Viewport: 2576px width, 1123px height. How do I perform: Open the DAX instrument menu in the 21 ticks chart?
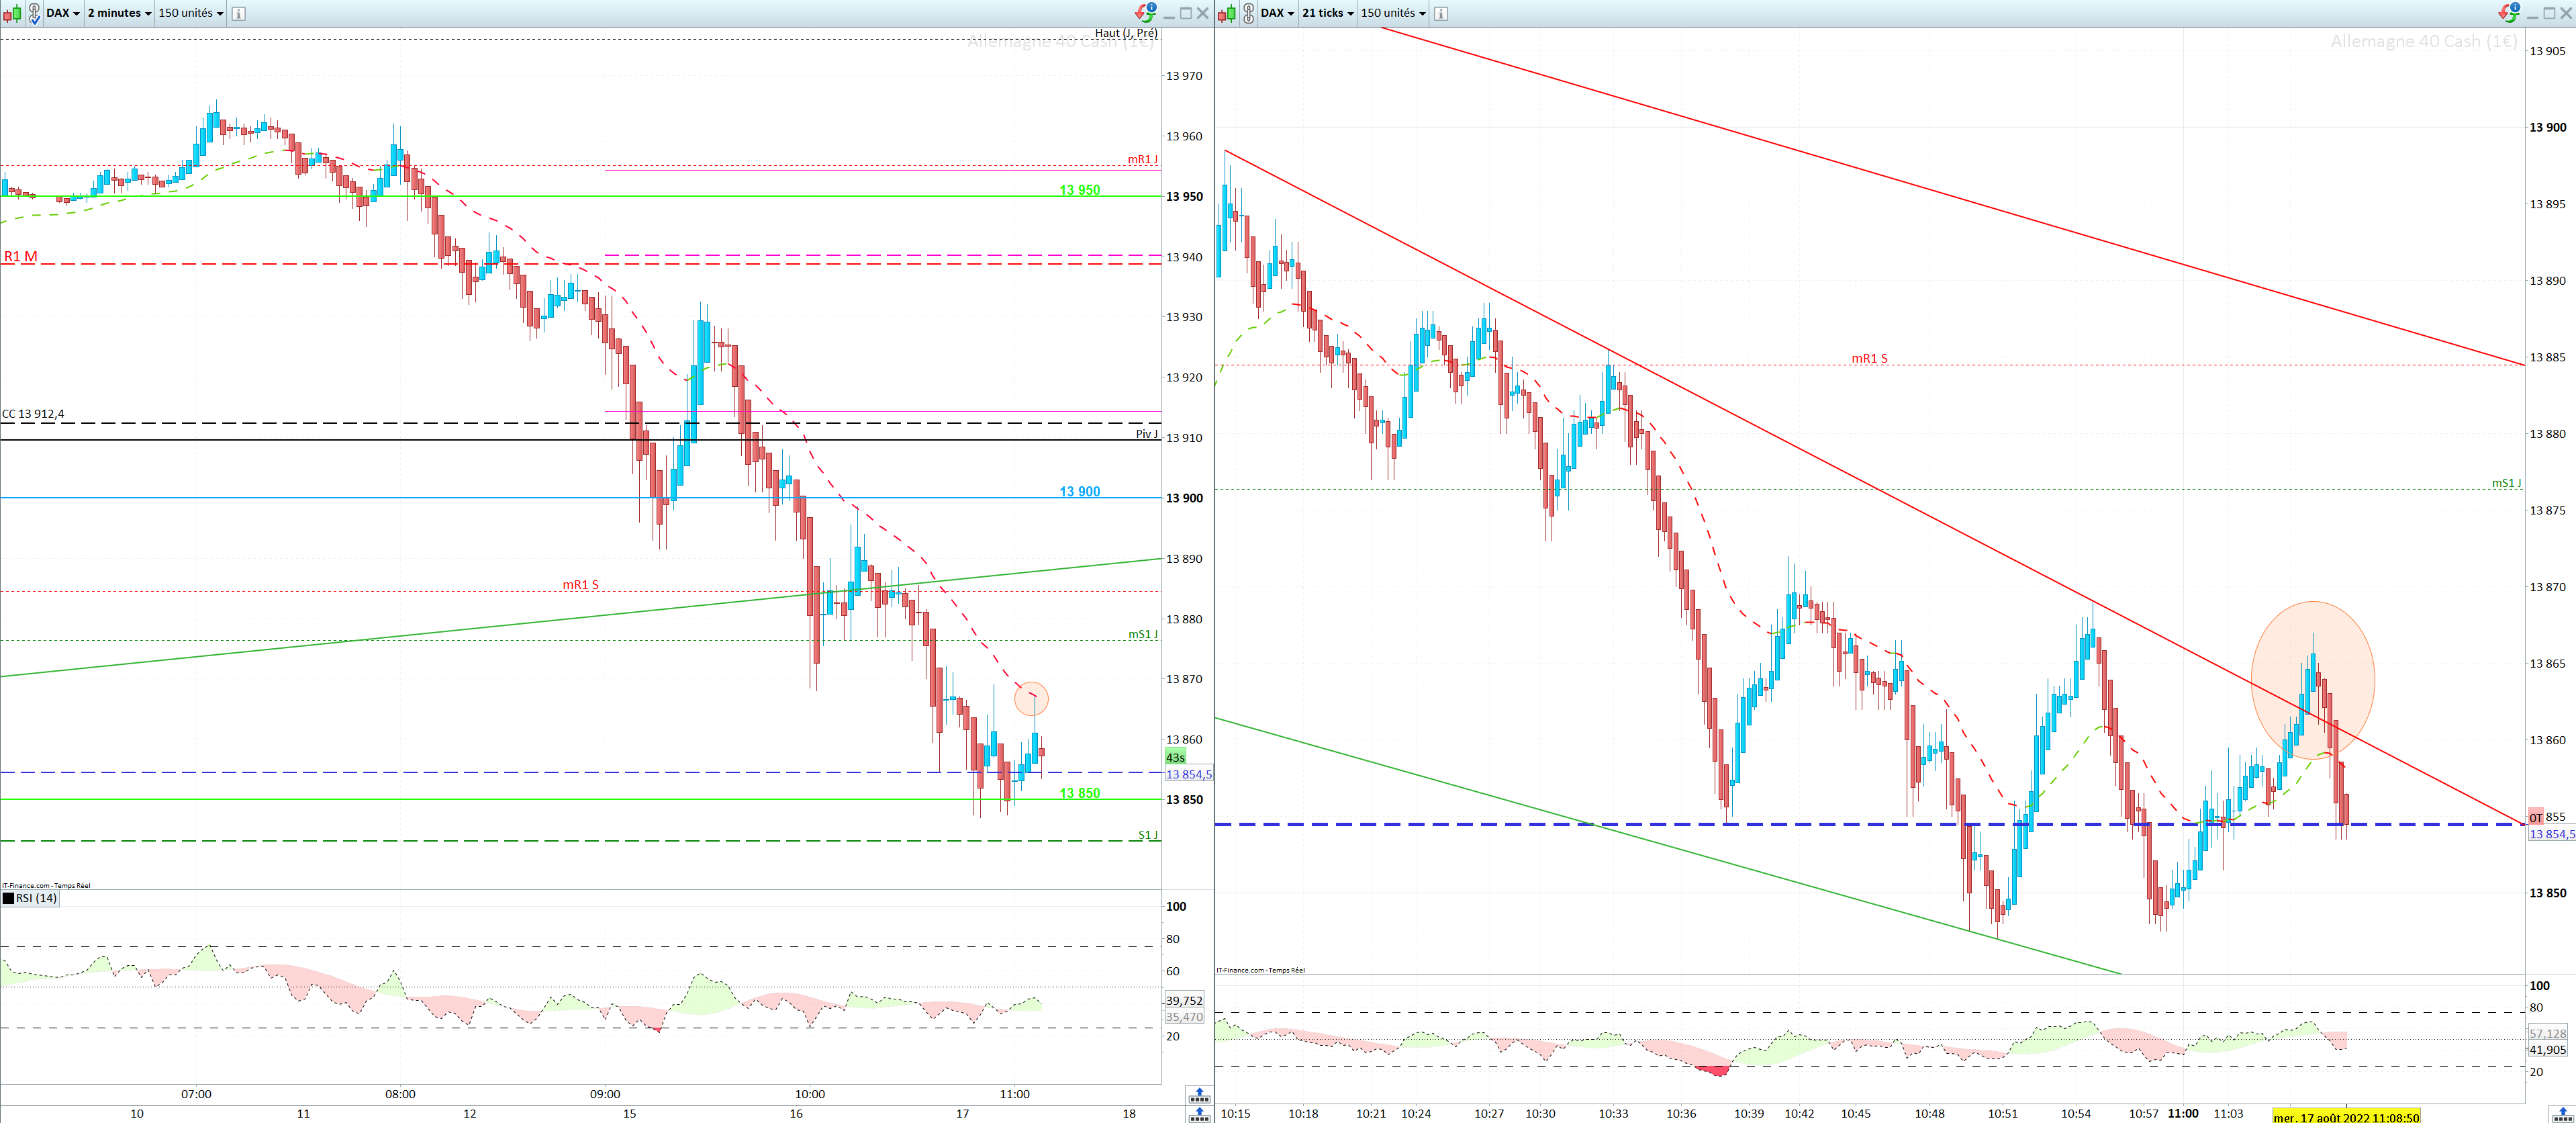point(1277,13)
